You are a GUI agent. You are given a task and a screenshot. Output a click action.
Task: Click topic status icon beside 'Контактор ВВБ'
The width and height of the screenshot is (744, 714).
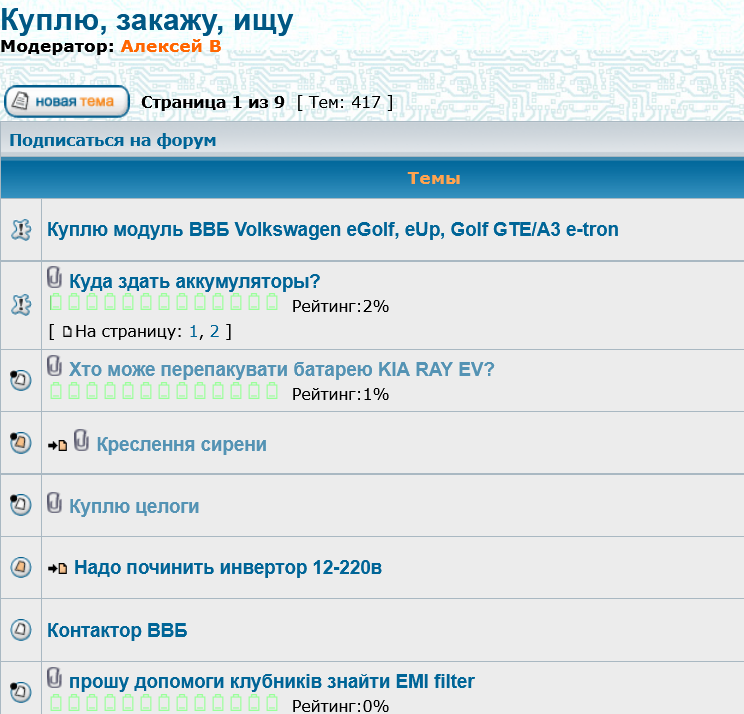(x=20, y=630)
